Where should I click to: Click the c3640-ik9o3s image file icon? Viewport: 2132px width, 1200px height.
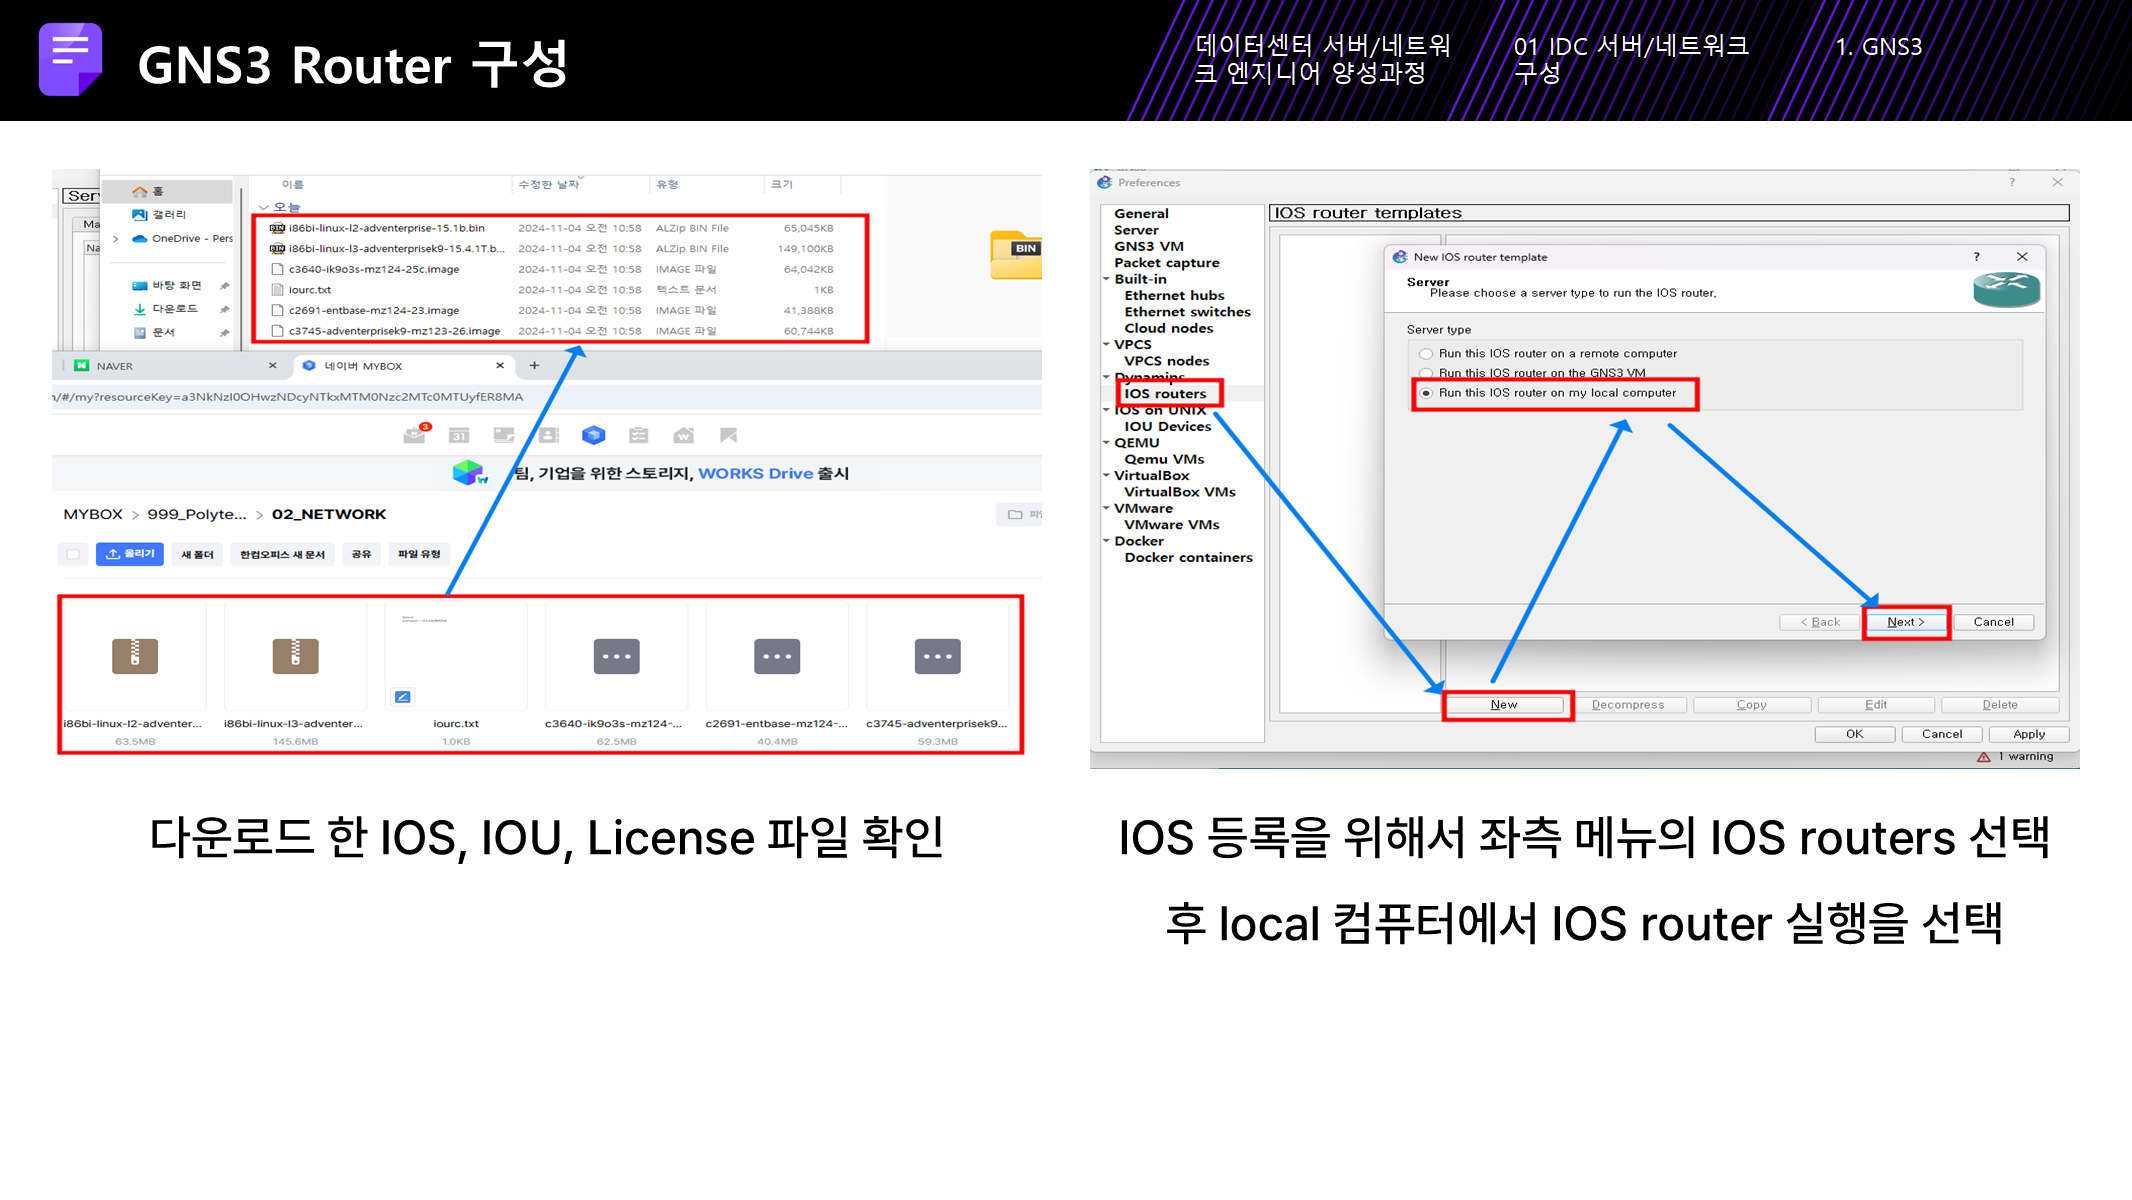(x=616, y=657)
